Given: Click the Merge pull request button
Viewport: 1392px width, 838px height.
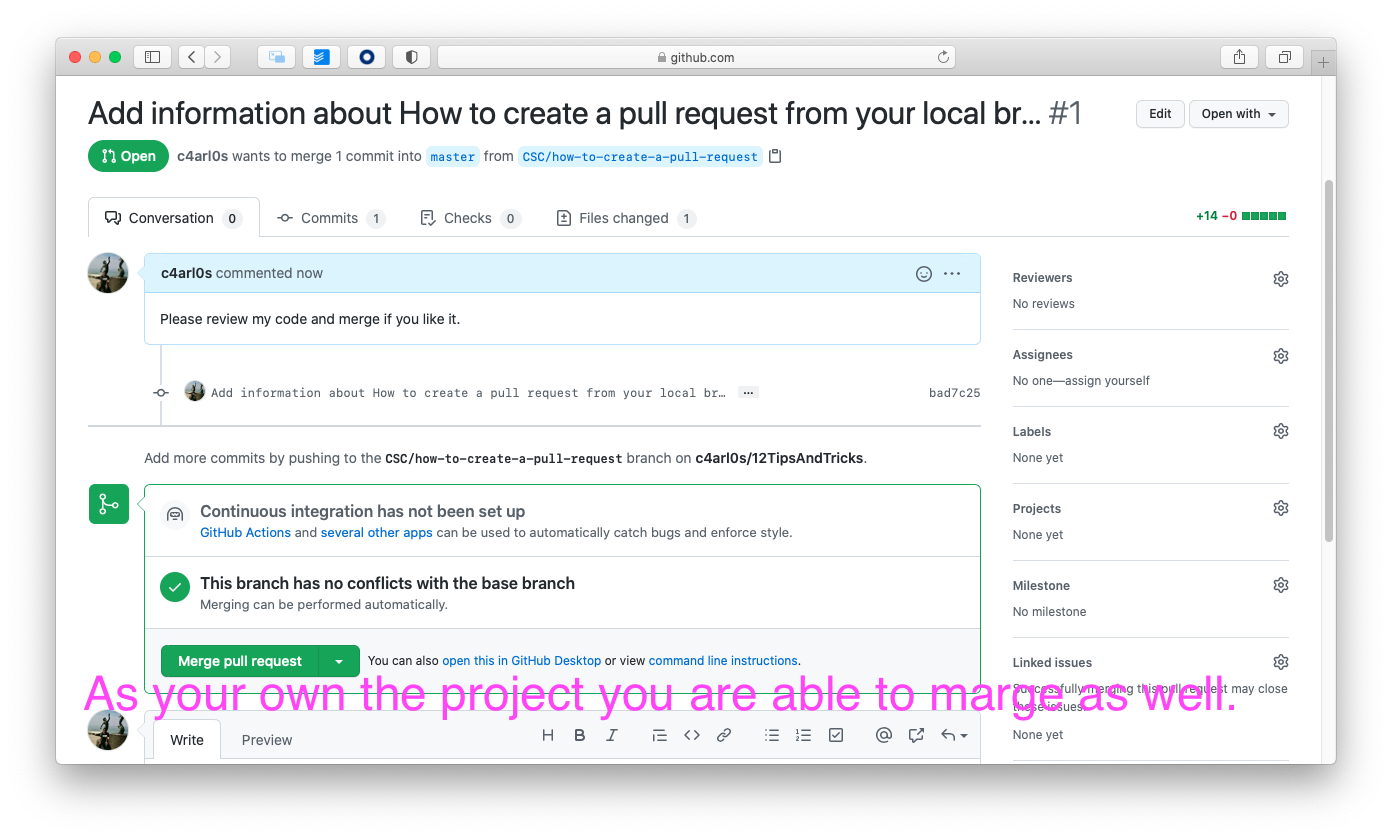Looking at the screenshot, I should click(240, 661).
